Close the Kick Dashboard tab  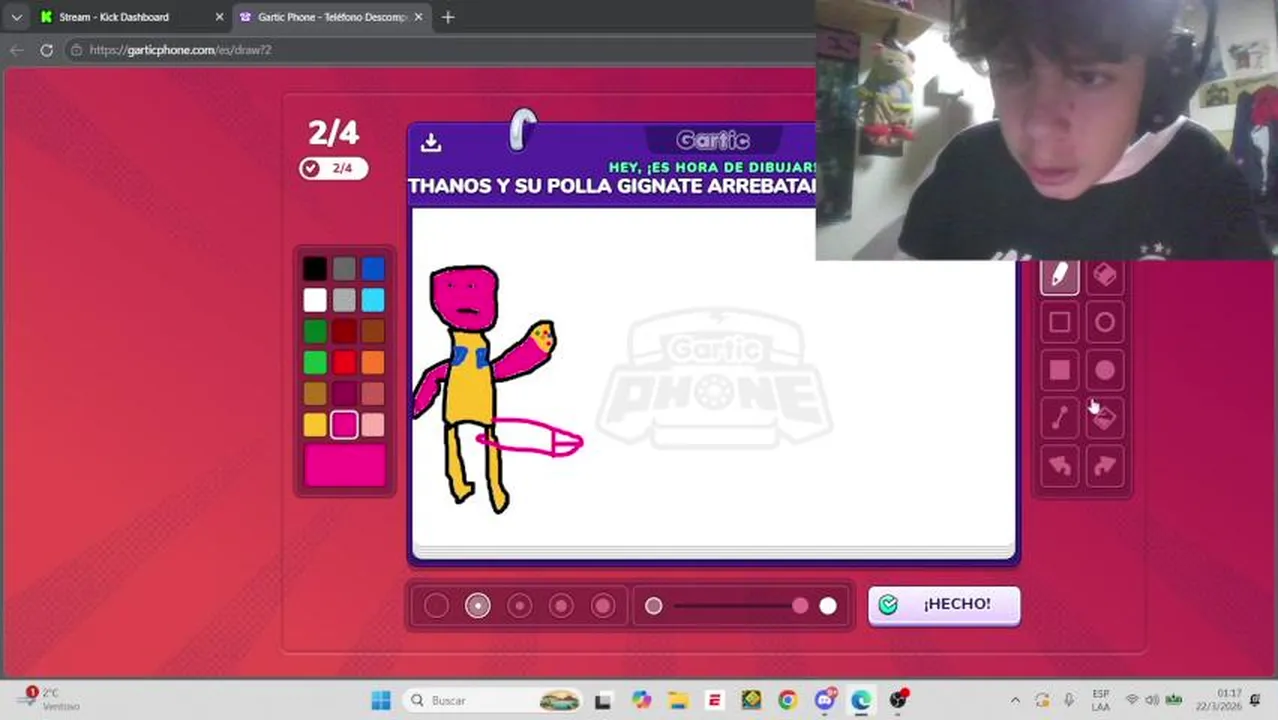point(219,17)
